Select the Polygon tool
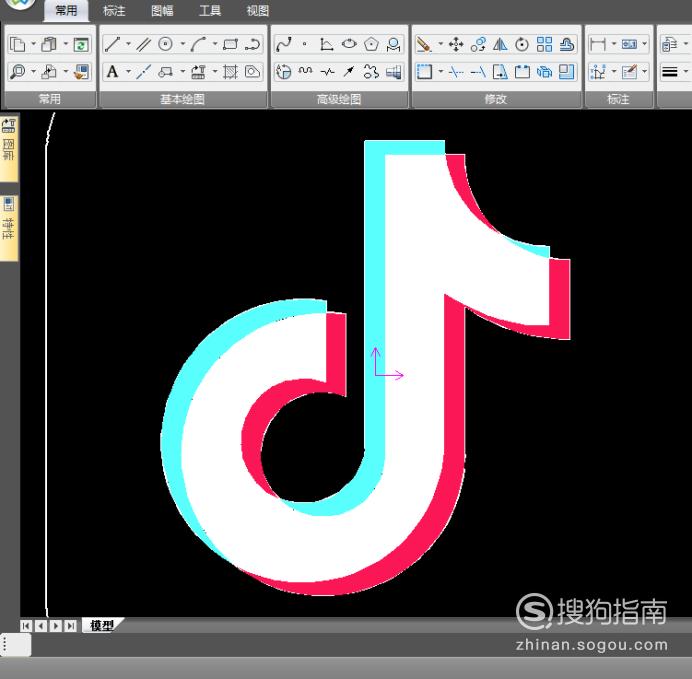 pyautogui.click(x=371, y=44)
